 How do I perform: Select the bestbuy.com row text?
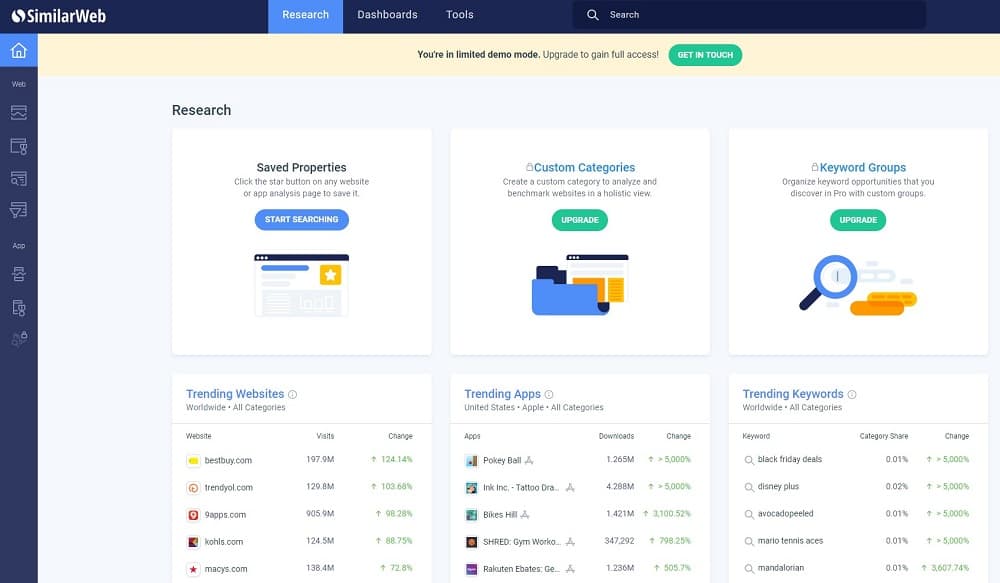coord(228,461)
